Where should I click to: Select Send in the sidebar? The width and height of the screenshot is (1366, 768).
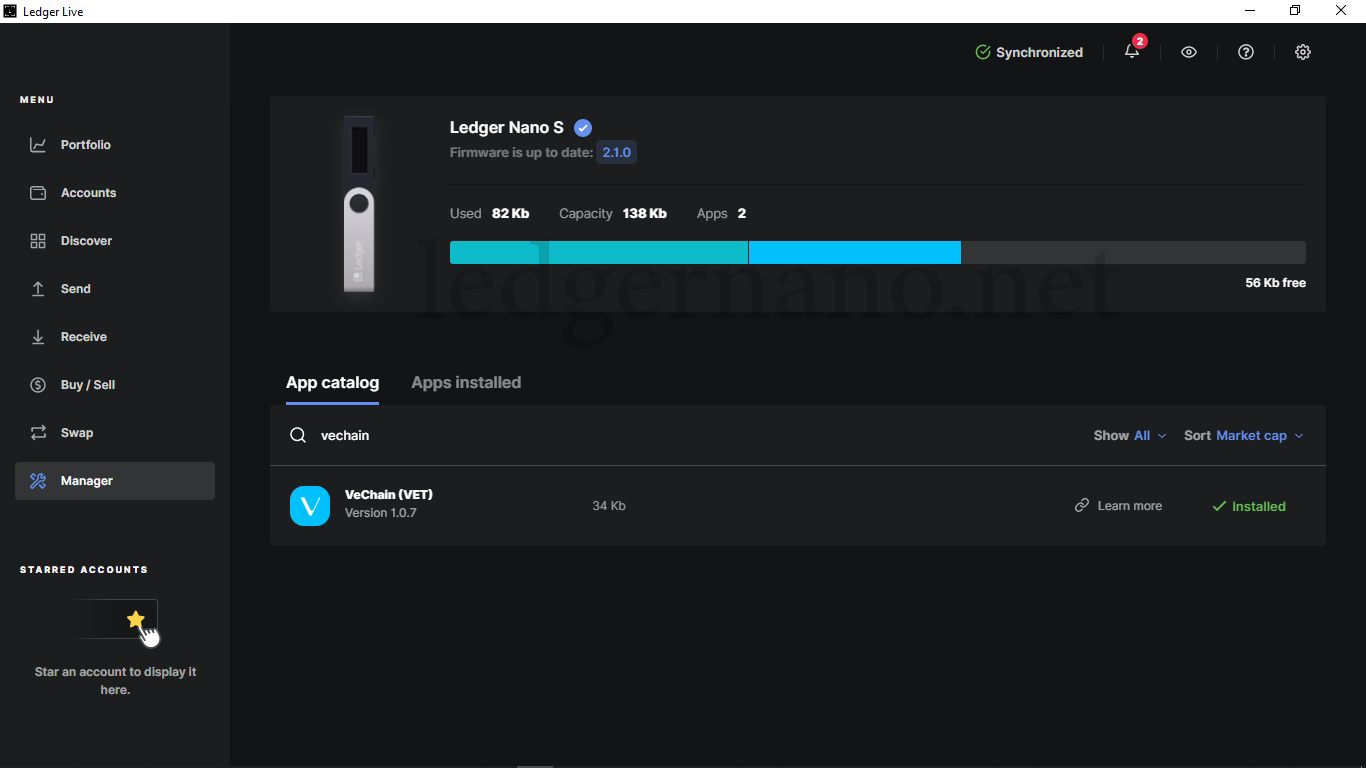[115, 289]
